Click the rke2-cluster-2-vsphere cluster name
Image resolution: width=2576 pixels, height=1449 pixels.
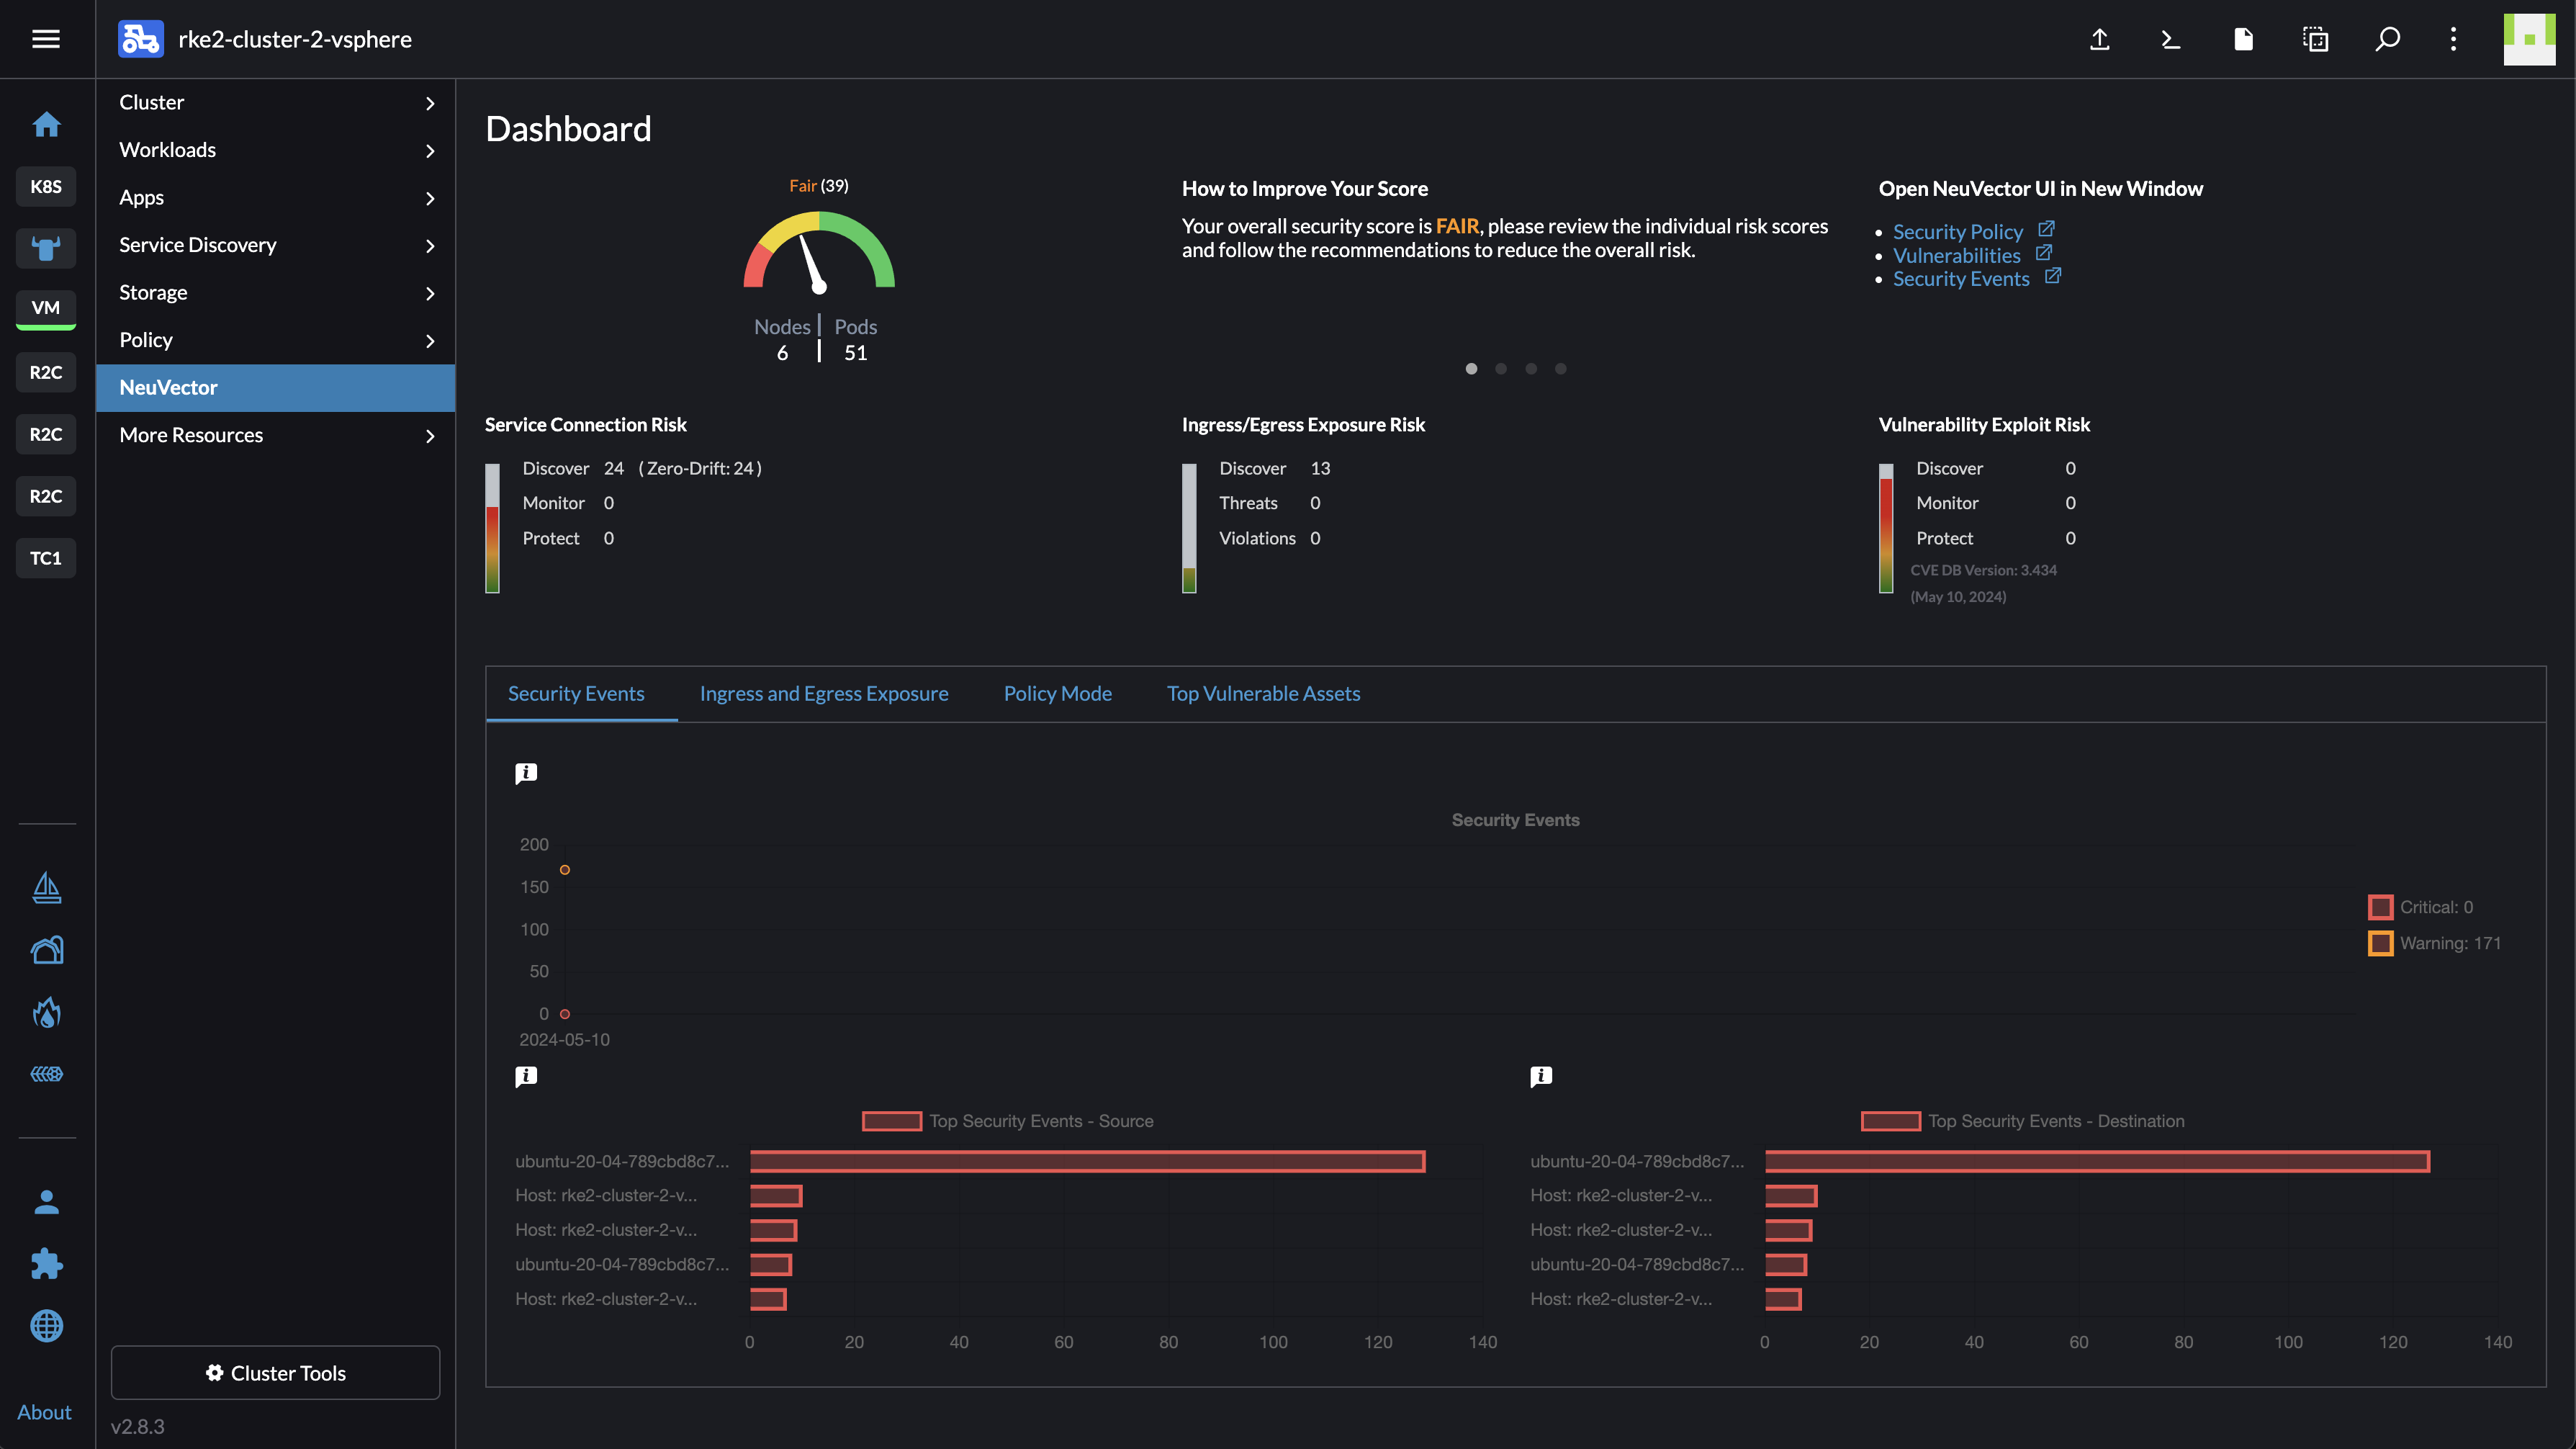tap(295, 39)
